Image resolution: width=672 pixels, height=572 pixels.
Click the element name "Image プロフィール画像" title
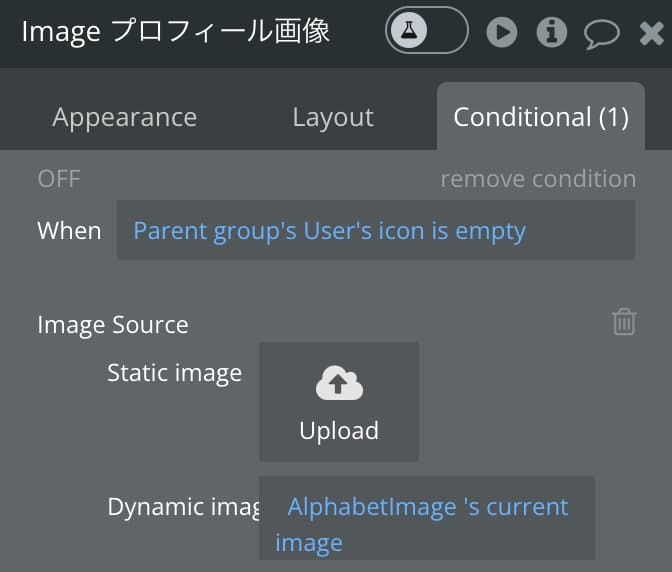tap(176, 31)
